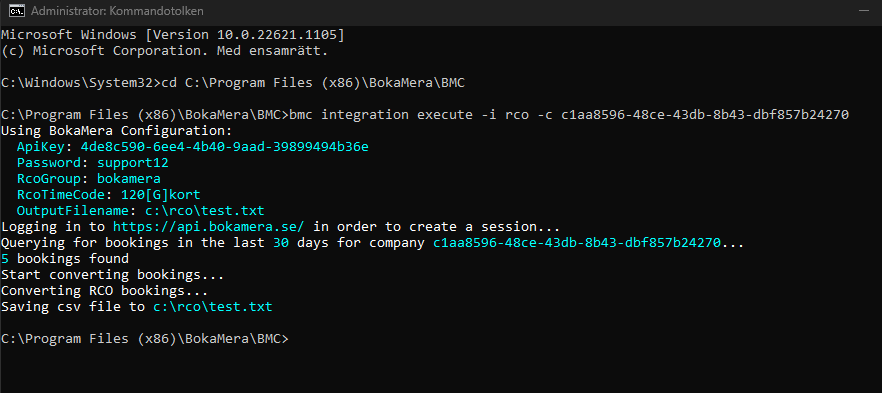Click the company ID in the querying line

point(577,243)
